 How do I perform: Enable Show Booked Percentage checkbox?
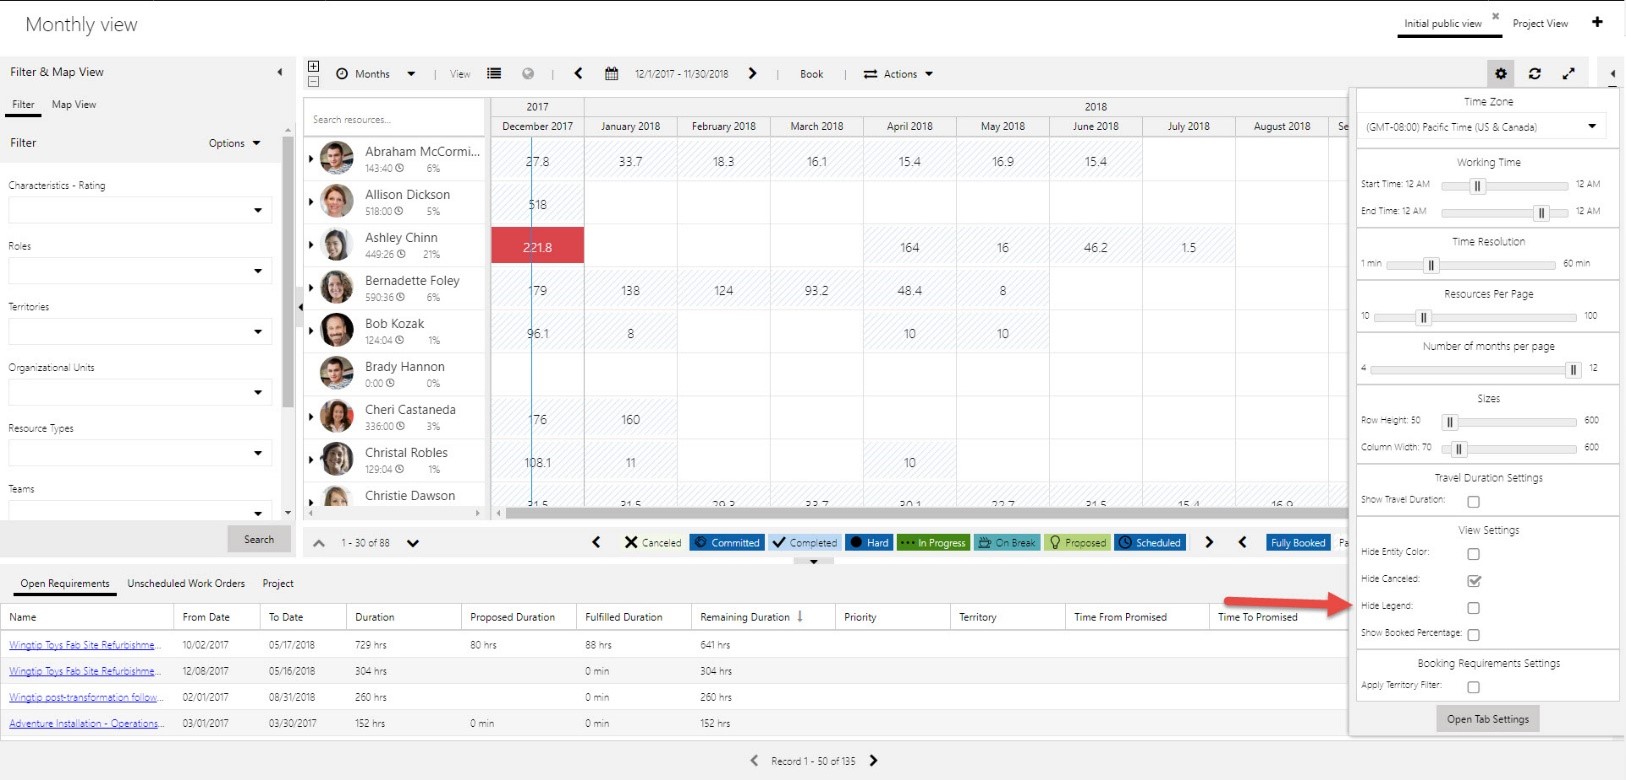point(1473,635)
